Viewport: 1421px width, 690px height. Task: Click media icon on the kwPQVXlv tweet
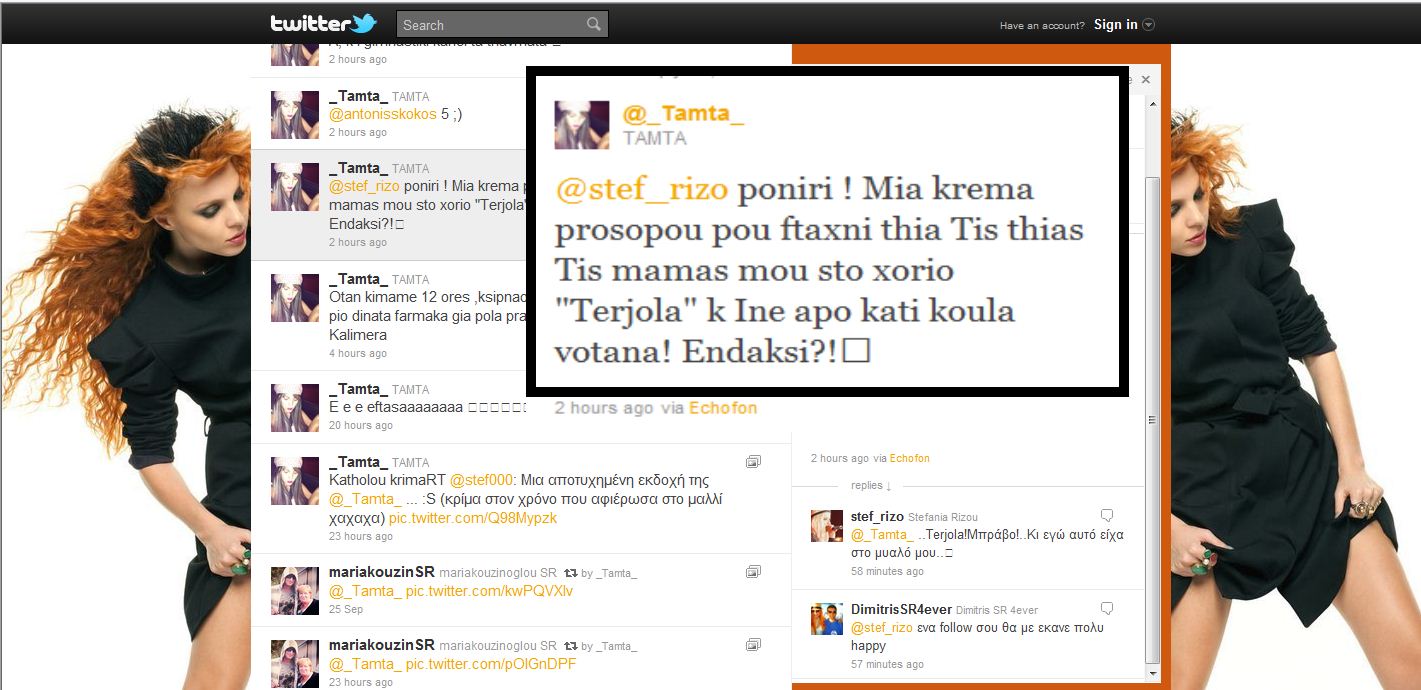pos(753,571)
